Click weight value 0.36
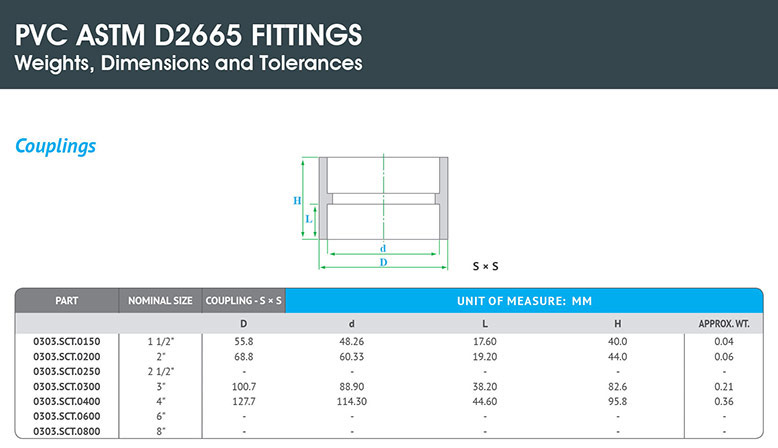This screenshot has height=448, width=778. click(x=724, y=401)
